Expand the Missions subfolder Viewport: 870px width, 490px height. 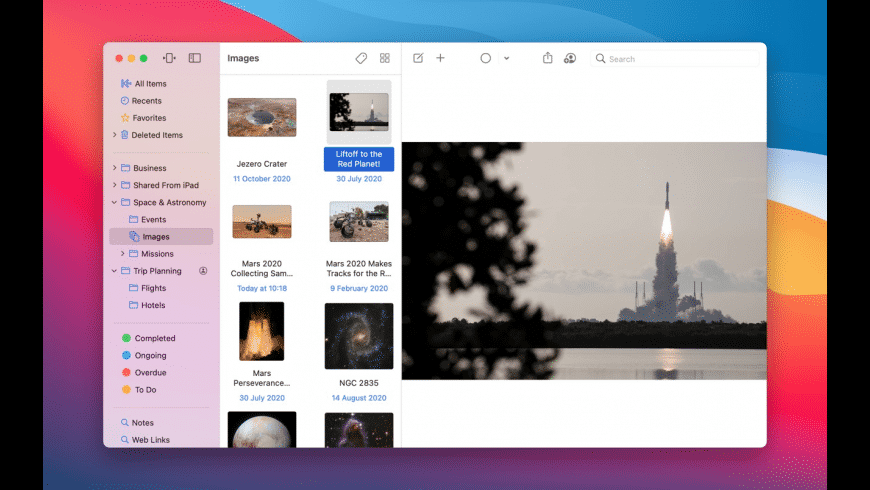click(122, 254)
